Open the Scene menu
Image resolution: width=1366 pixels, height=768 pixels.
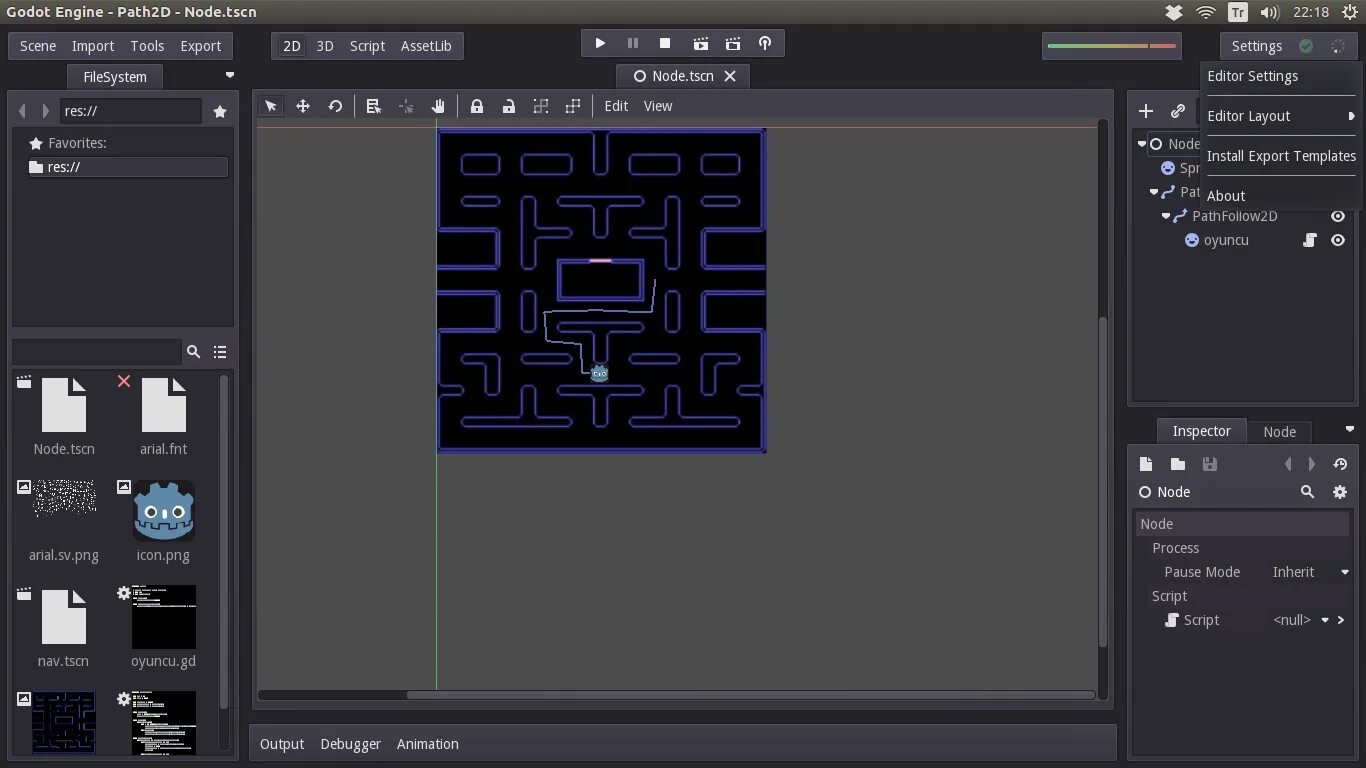[x=38, y=46]
